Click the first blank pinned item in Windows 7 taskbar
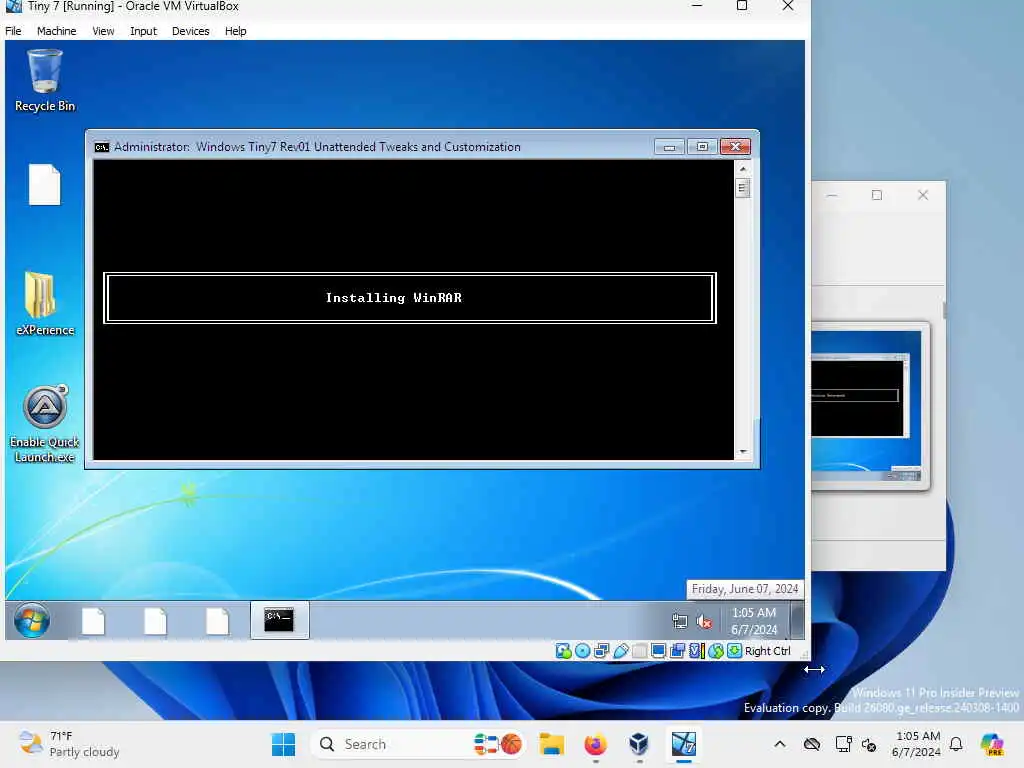1024x768 pixels. tap(93, 620)
